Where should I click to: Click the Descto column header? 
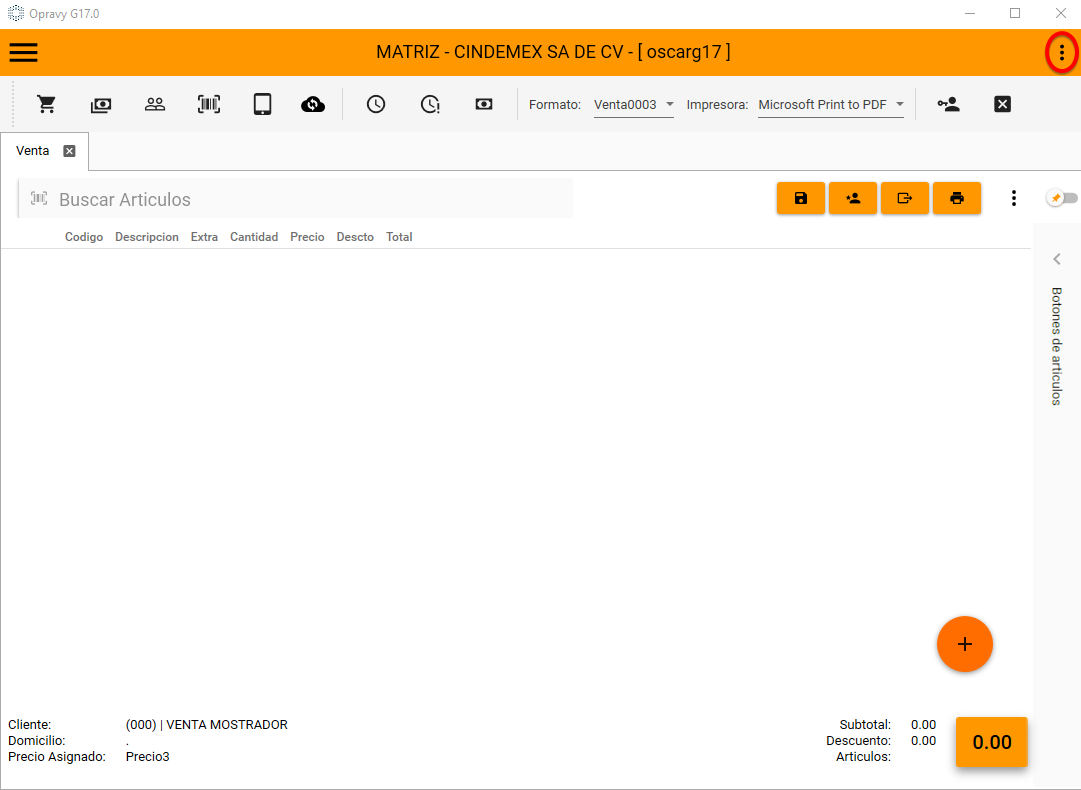(355, 237)
